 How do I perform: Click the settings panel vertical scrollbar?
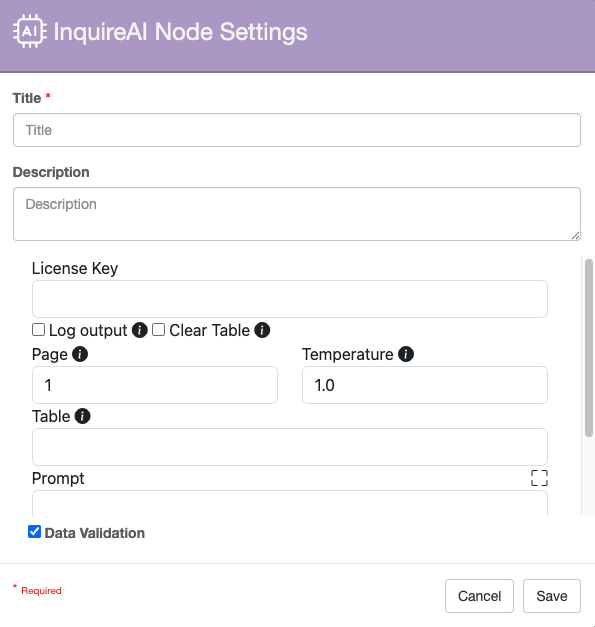[x=589, y=348]
